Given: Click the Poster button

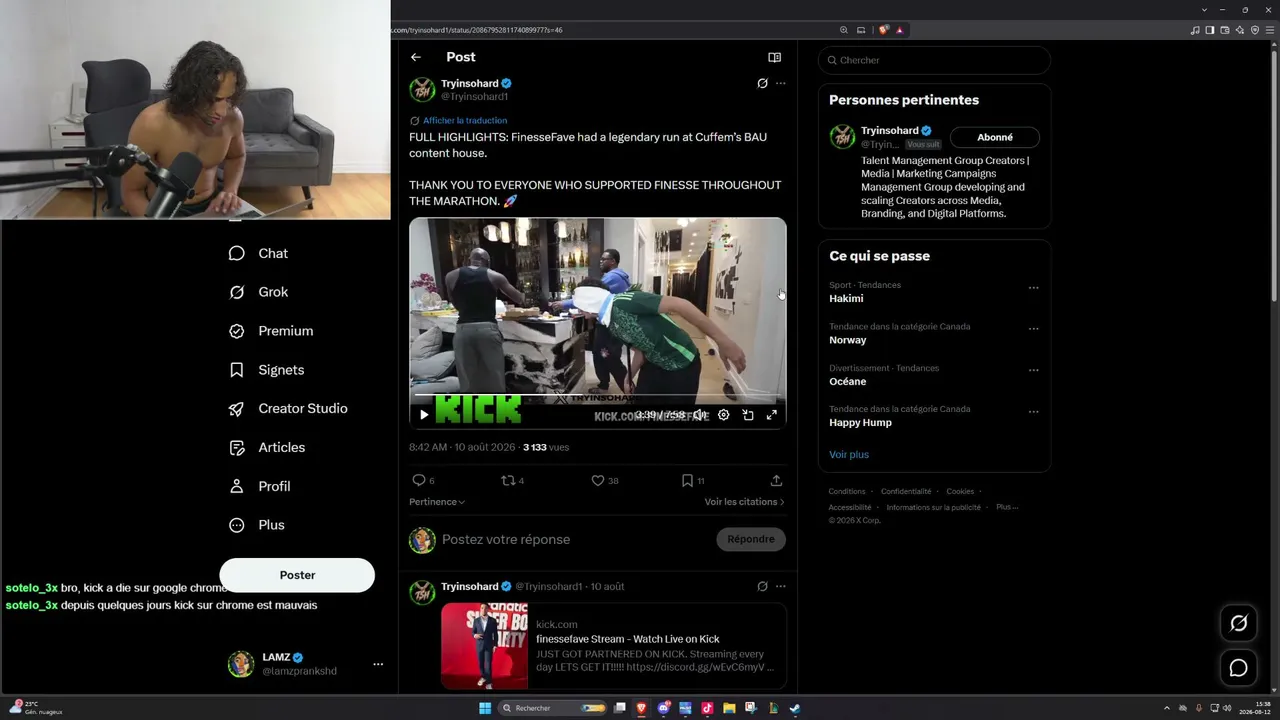Looking at the screenshot, I should (x=297, y=575).
